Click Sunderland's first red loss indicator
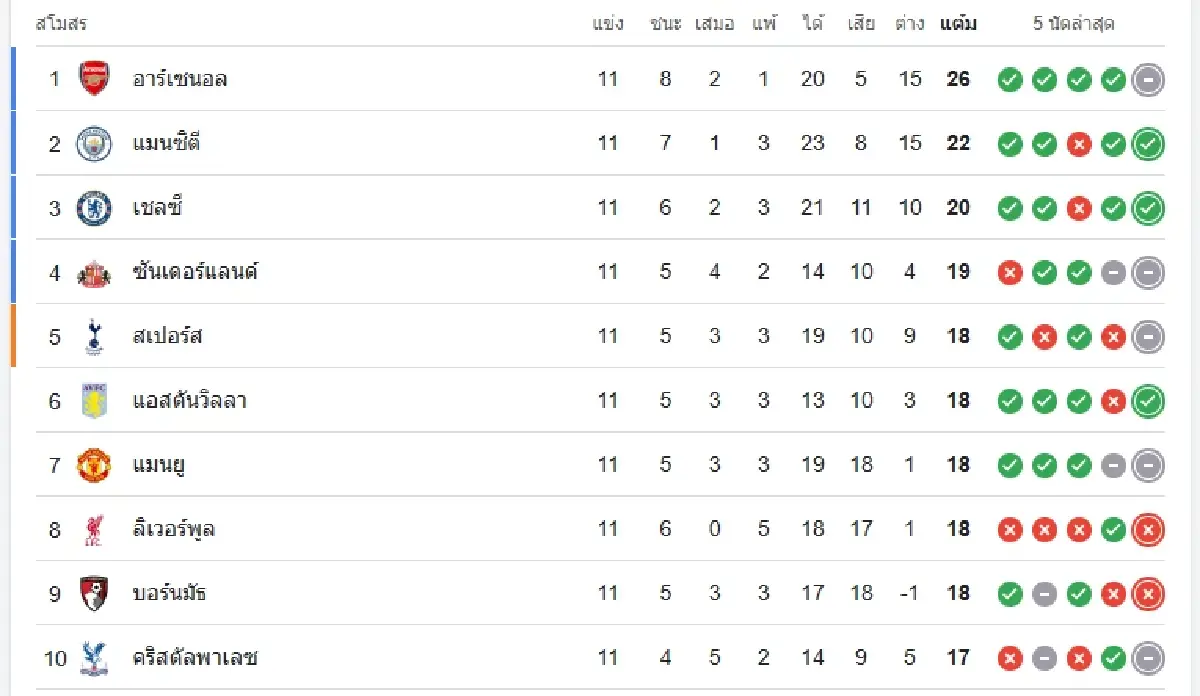Screen dimensions: 1200x696 click(x=1010, y=273)
